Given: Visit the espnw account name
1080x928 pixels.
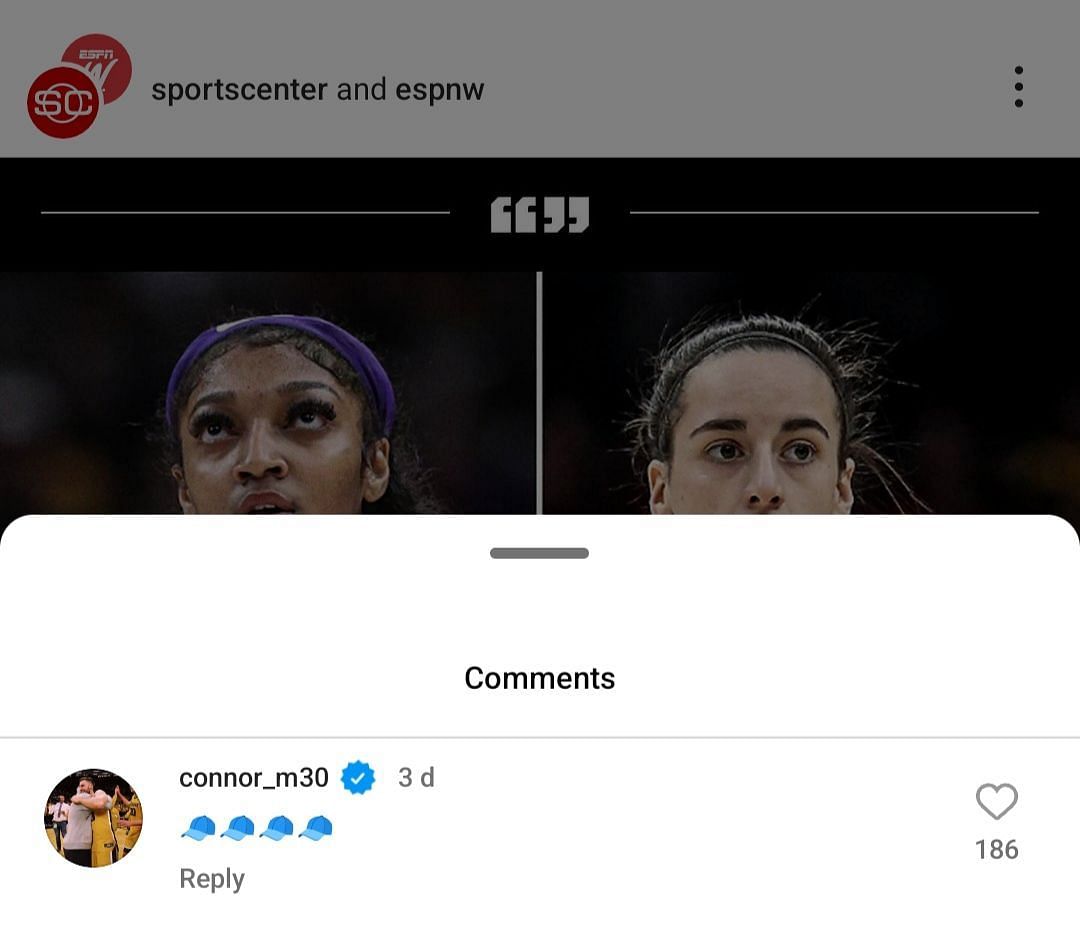Looking at the screenshot, I should 439,90.
